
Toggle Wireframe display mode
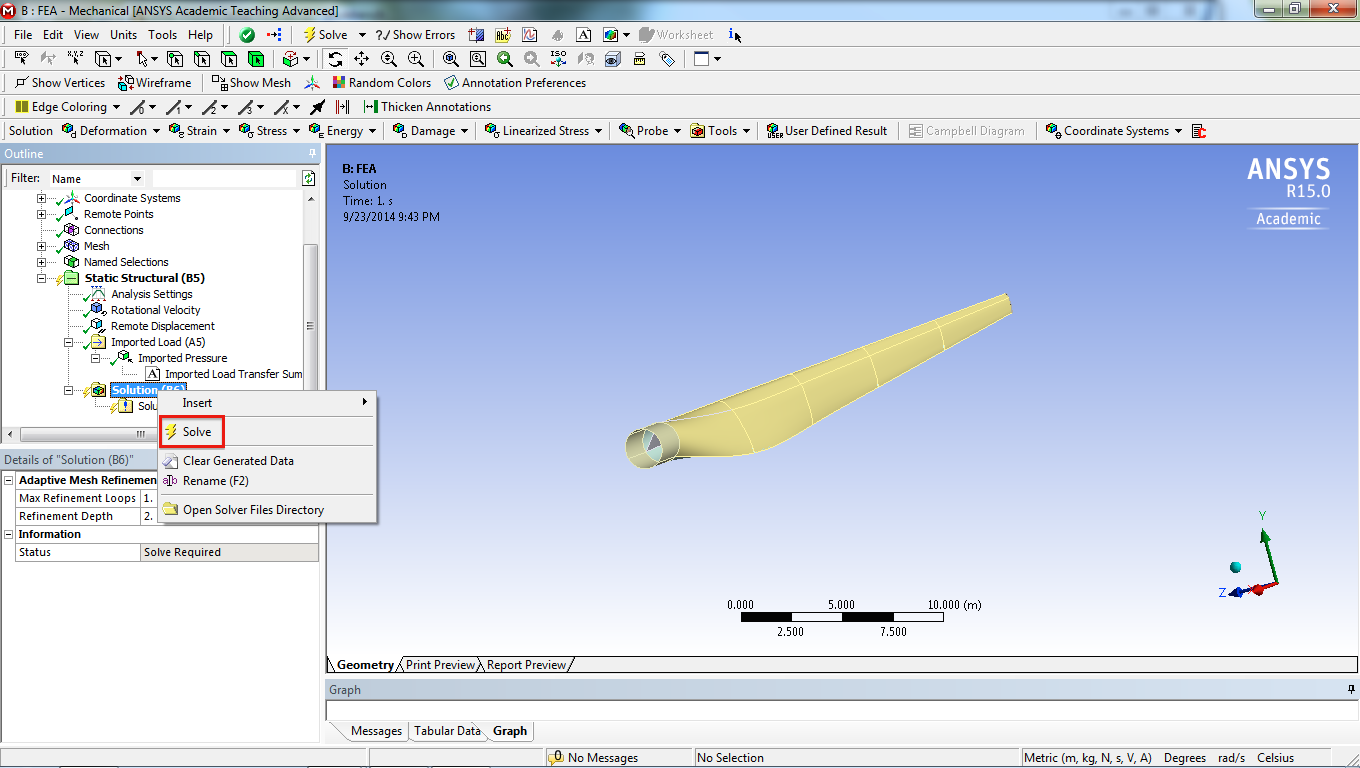click(x=155, y=83)
